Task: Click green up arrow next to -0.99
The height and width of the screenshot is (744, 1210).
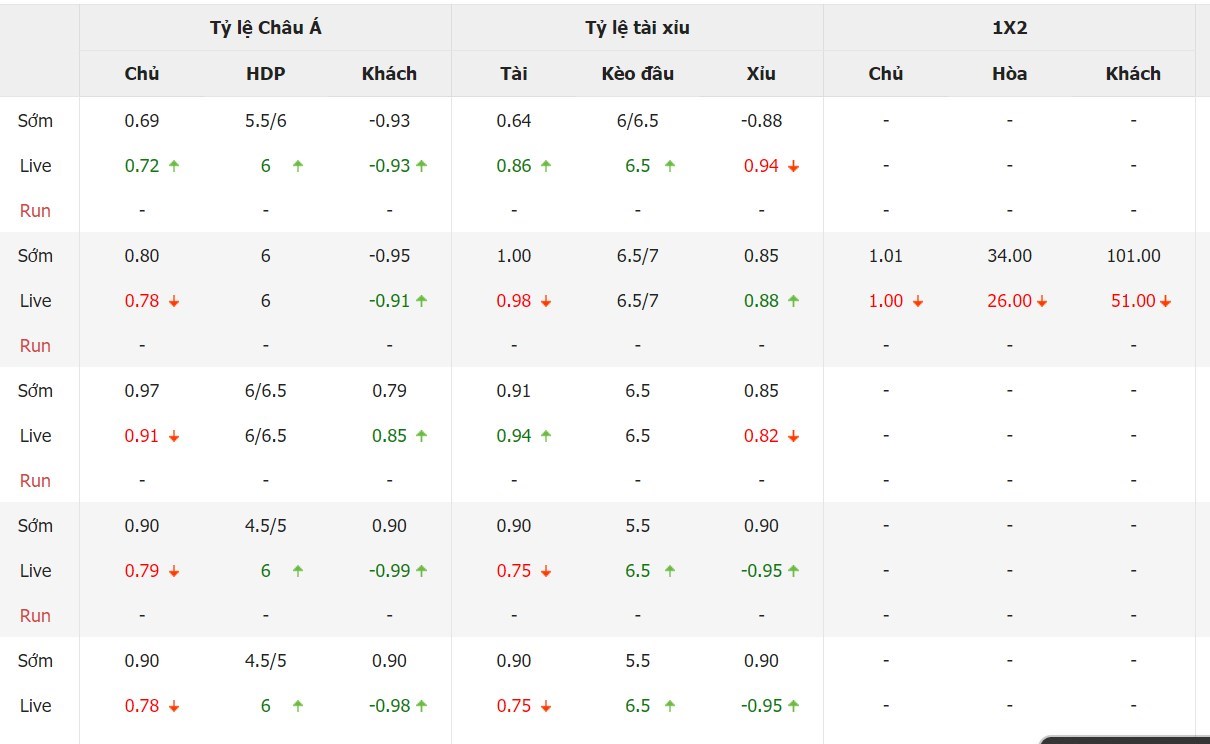Action: pyautogui.click(x=421, y=571)
